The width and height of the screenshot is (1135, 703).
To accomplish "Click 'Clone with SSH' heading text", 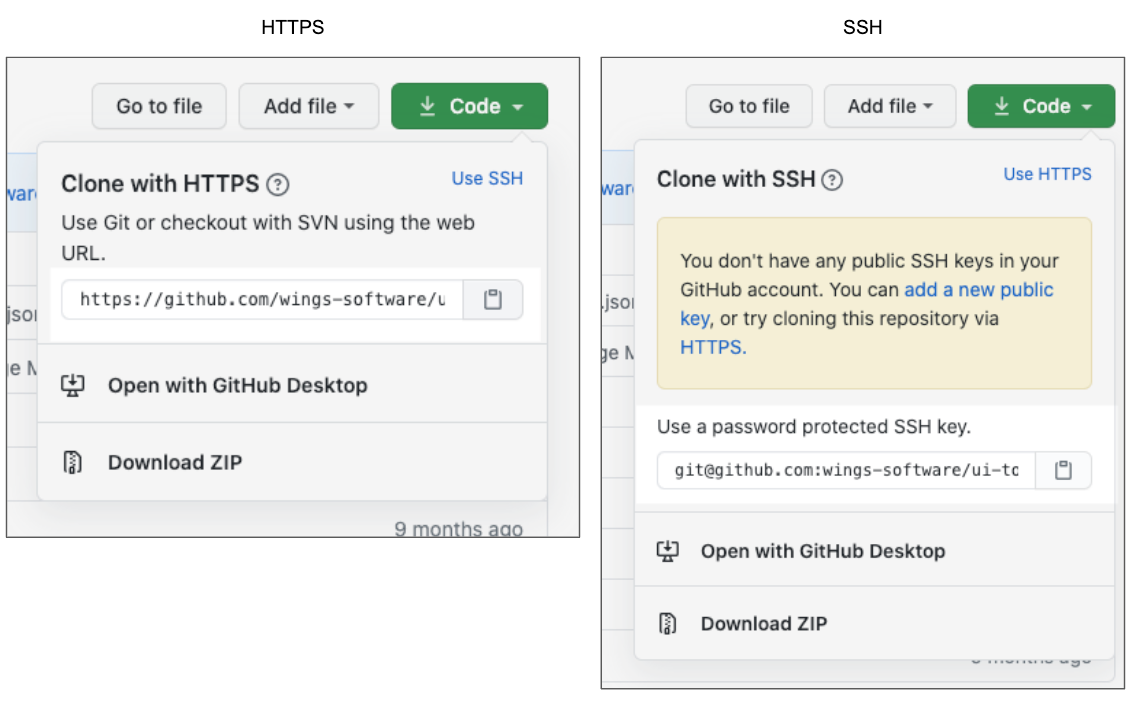I will click(x=736, y=179).
